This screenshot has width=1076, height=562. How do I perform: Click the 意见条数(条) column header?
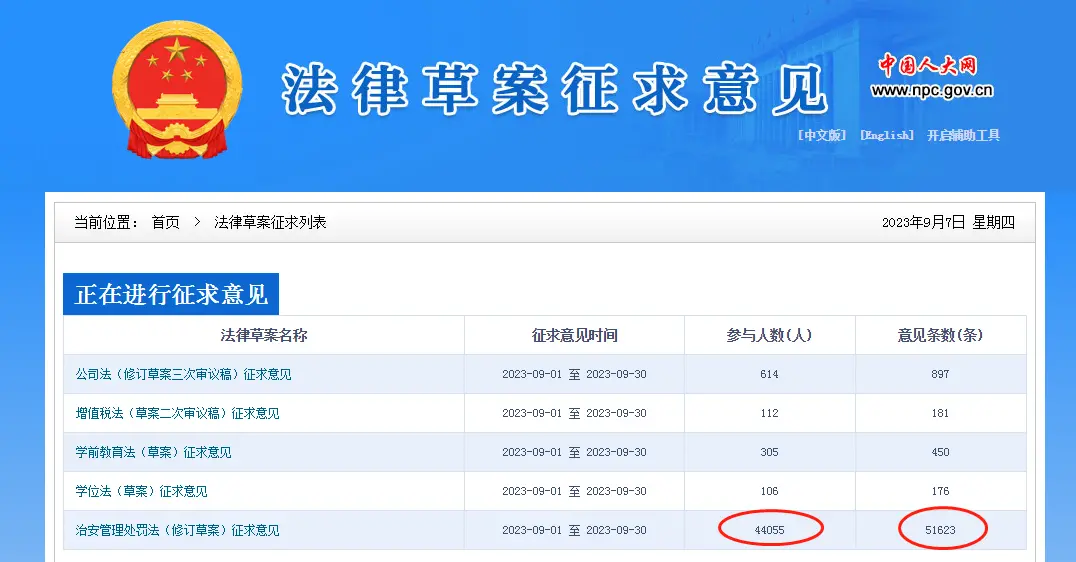(x=940, y=335)
